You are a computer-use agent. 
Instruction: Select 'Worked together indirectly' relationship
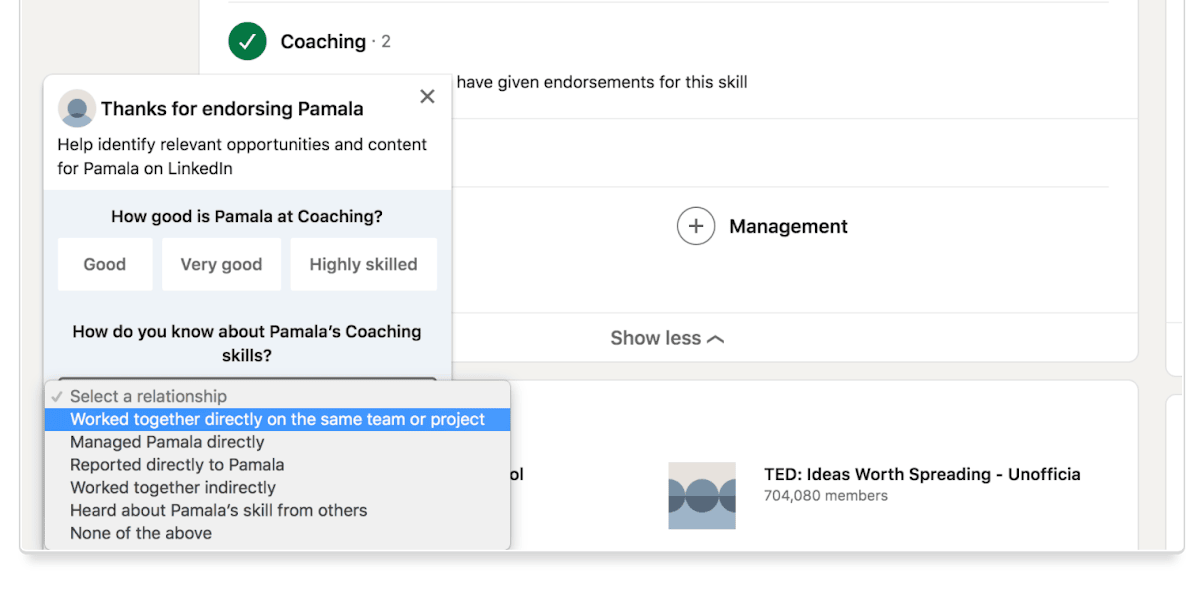173,488
